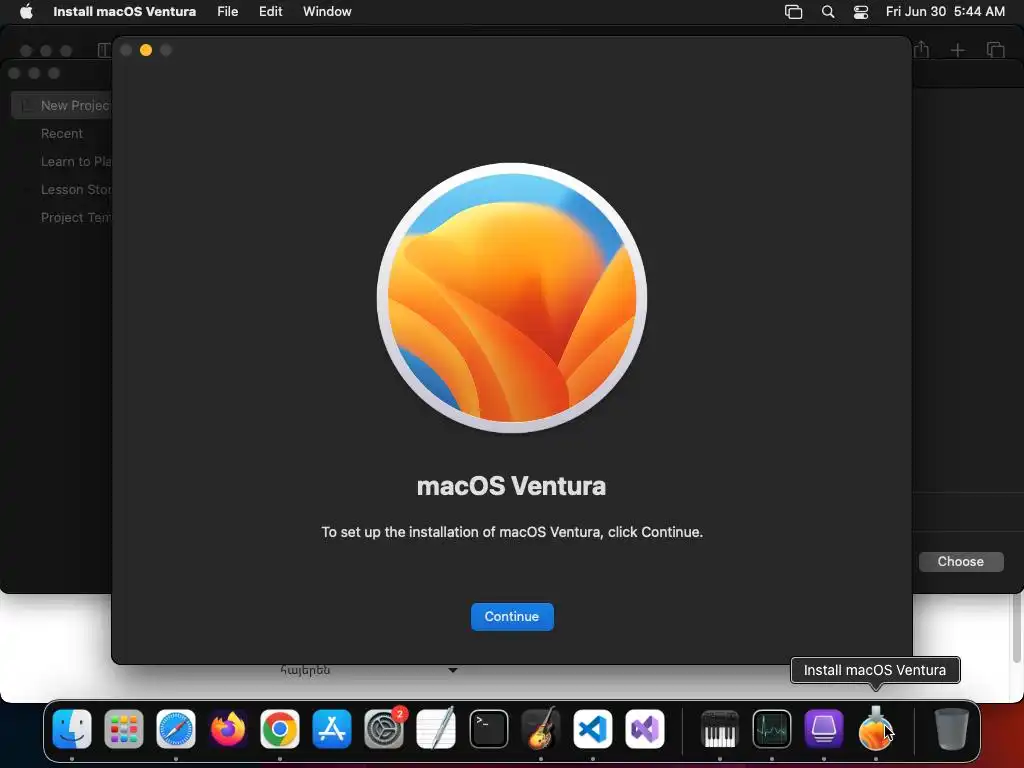Open Google Chrome from the Dock
Image resolution: width=1024 pixels, height=768 pixels.
pyautogui.click(x=280, y=729)
